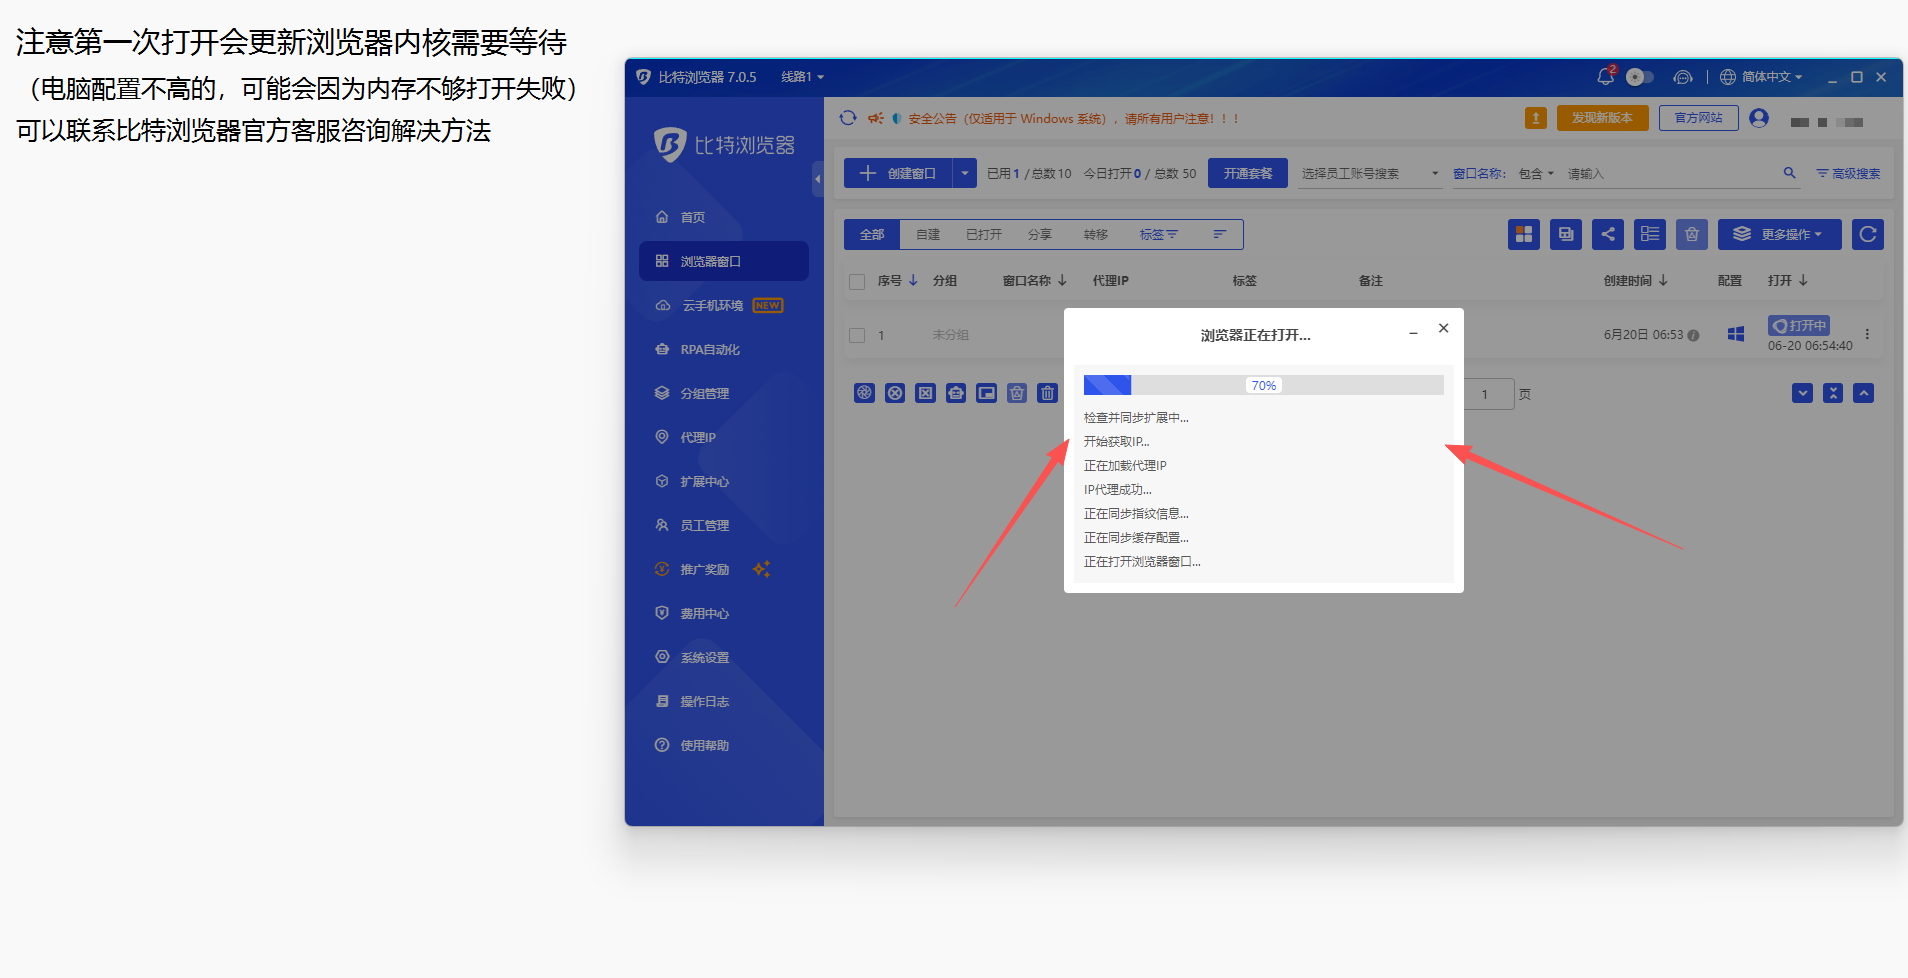1908x978 pixels.
Task: Open the notification bell with badge 2
Action: click(1606, 76)
